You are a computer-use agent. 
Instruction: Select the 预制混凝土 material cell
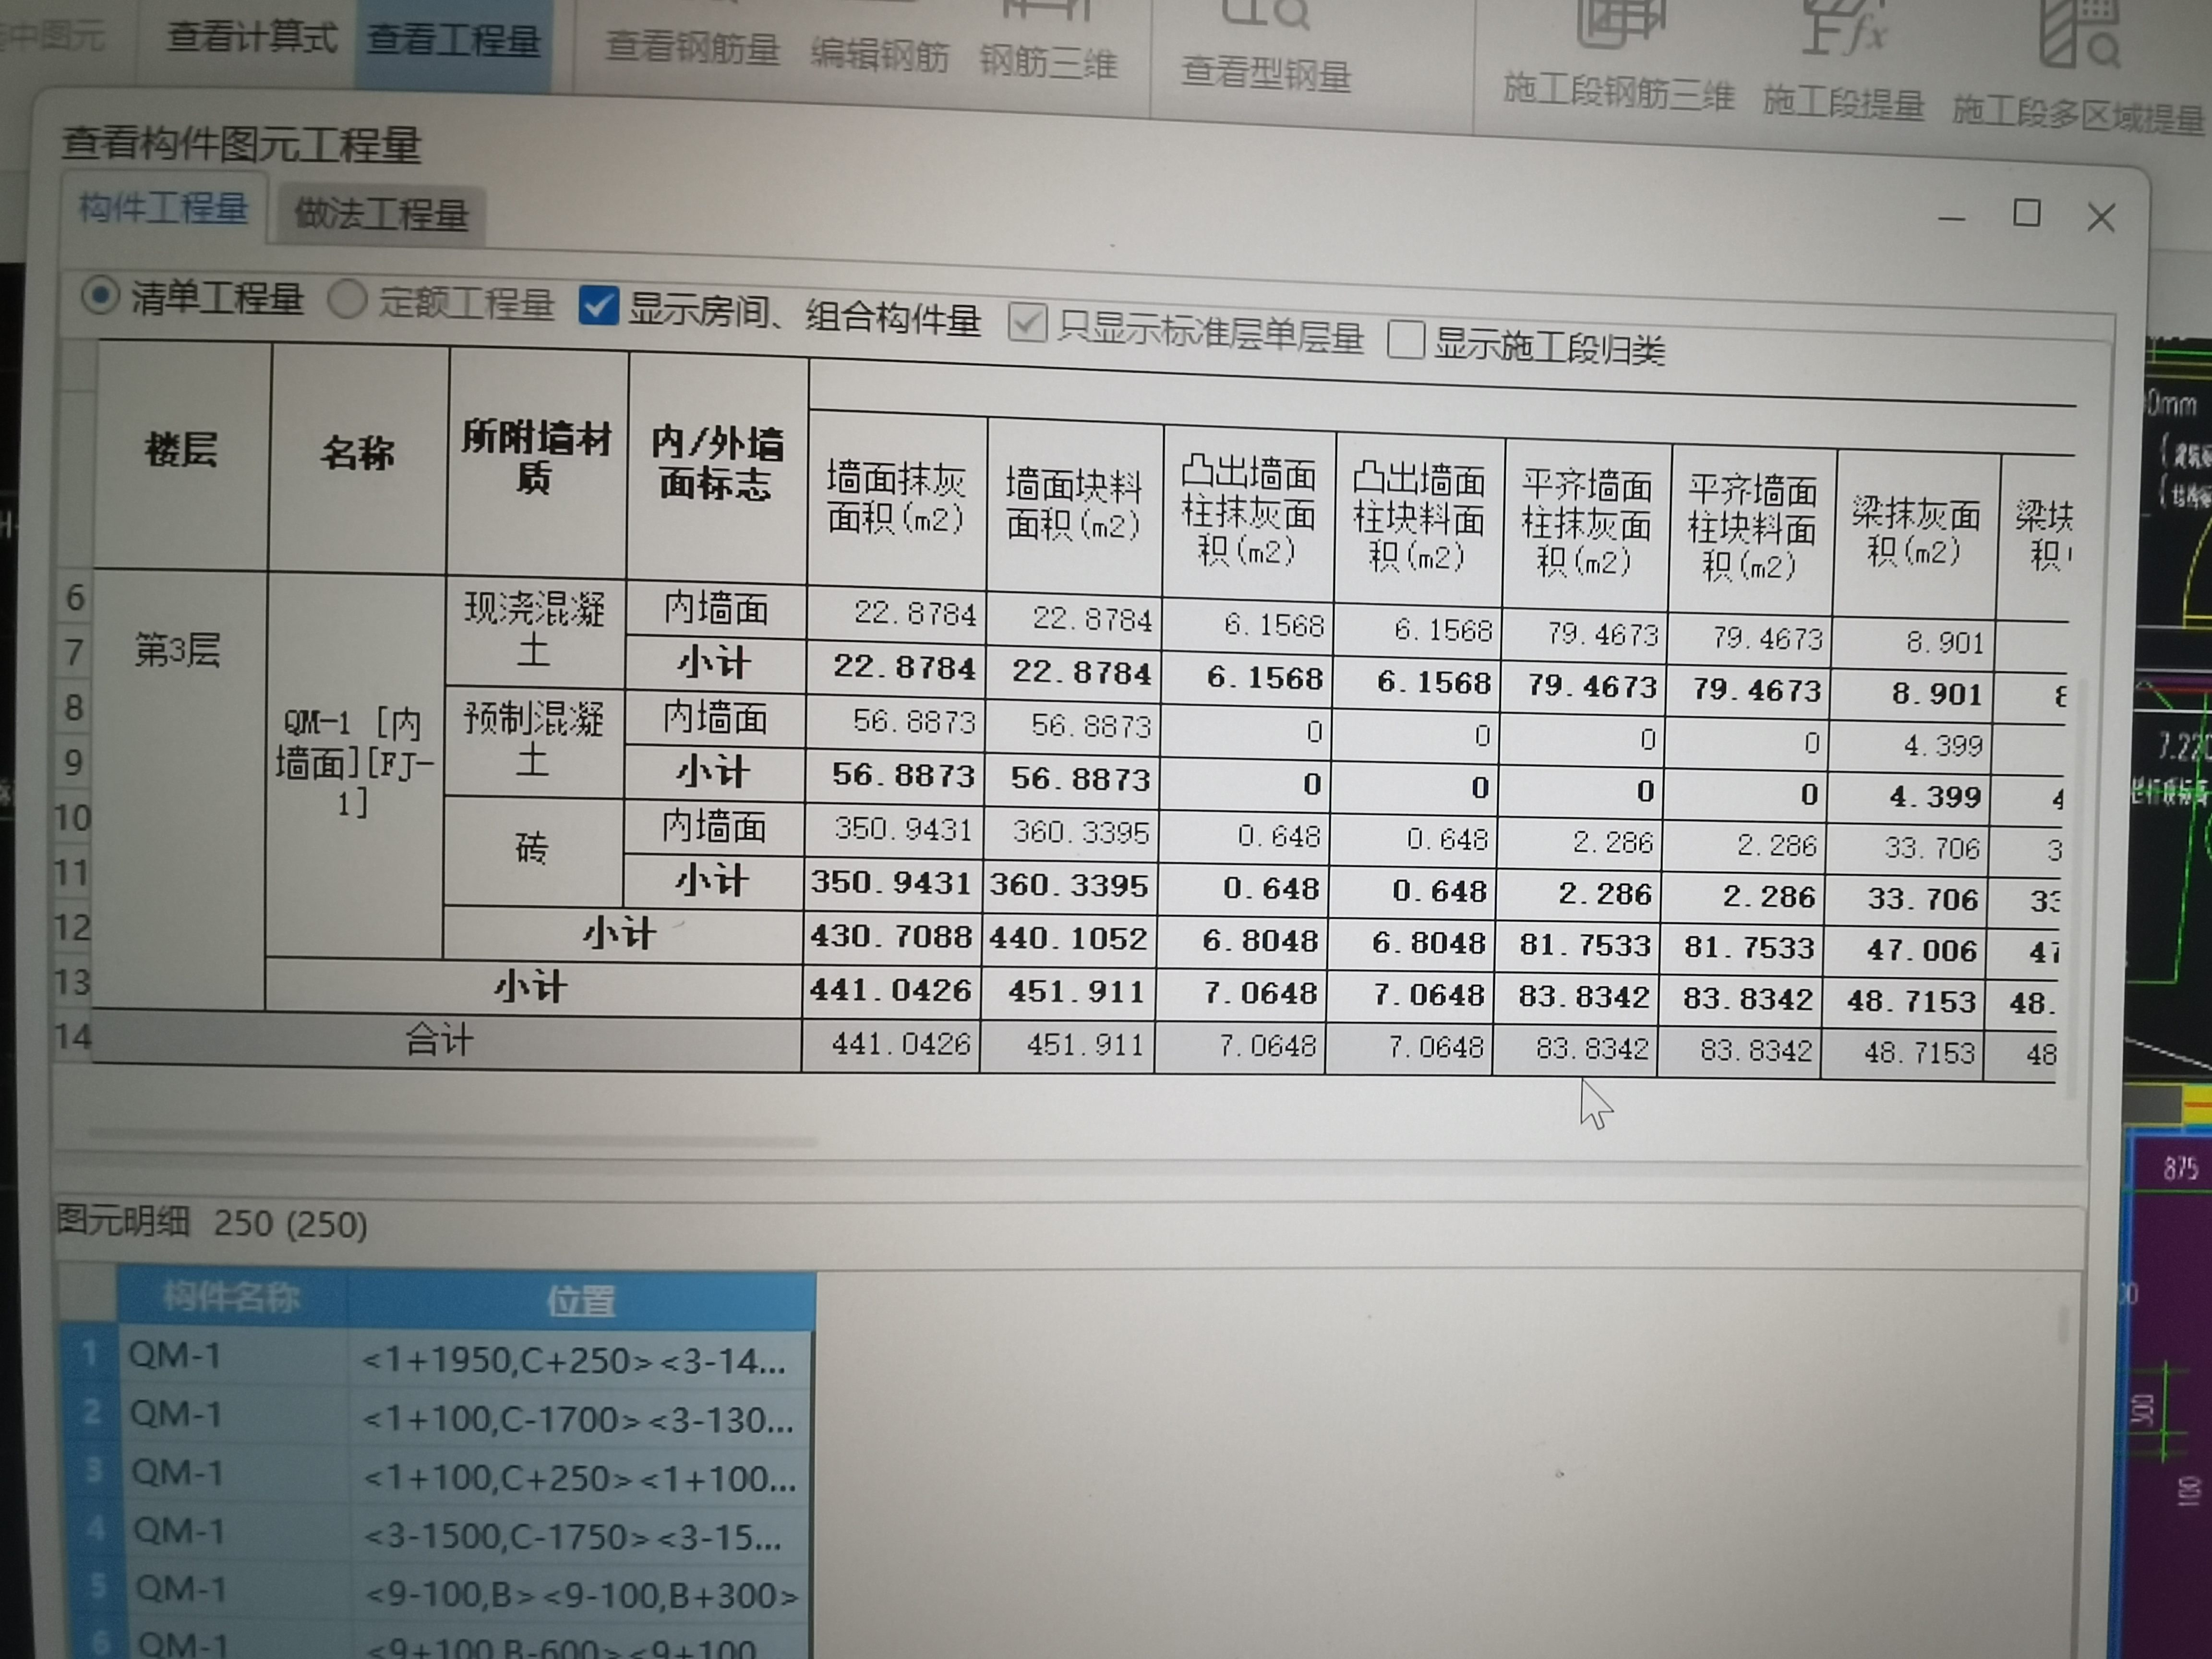[533, 741]
